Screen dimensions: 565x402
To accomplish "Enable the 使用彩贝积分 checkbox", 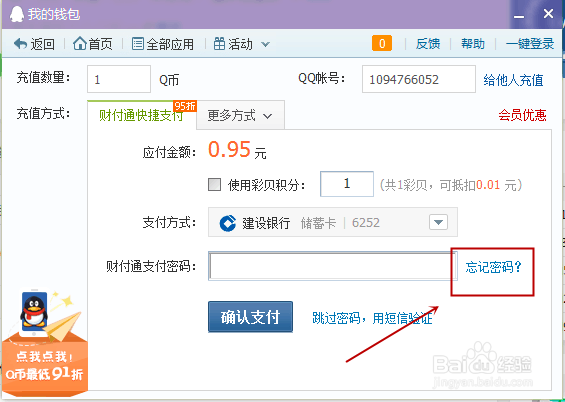I will 214,184.
